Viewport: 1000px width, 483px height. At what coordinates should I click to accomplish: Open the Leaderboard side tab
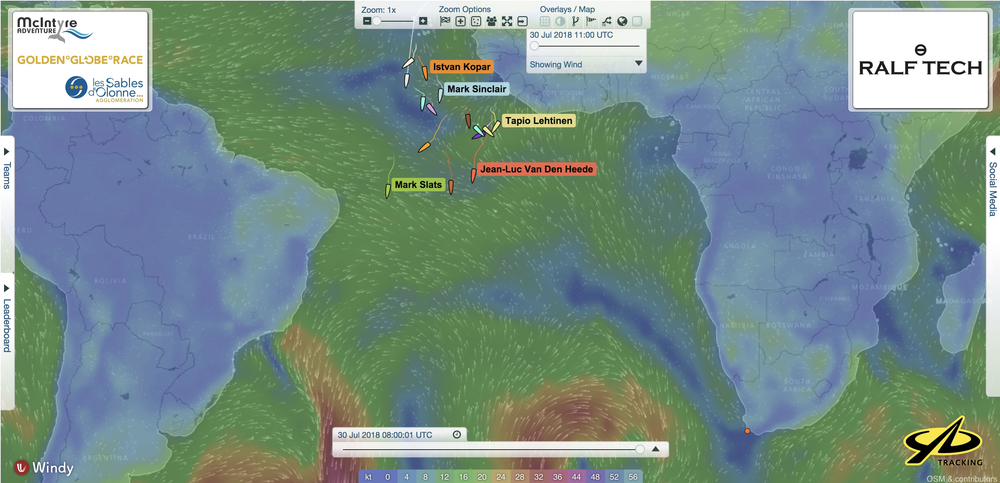click(7, 317)
